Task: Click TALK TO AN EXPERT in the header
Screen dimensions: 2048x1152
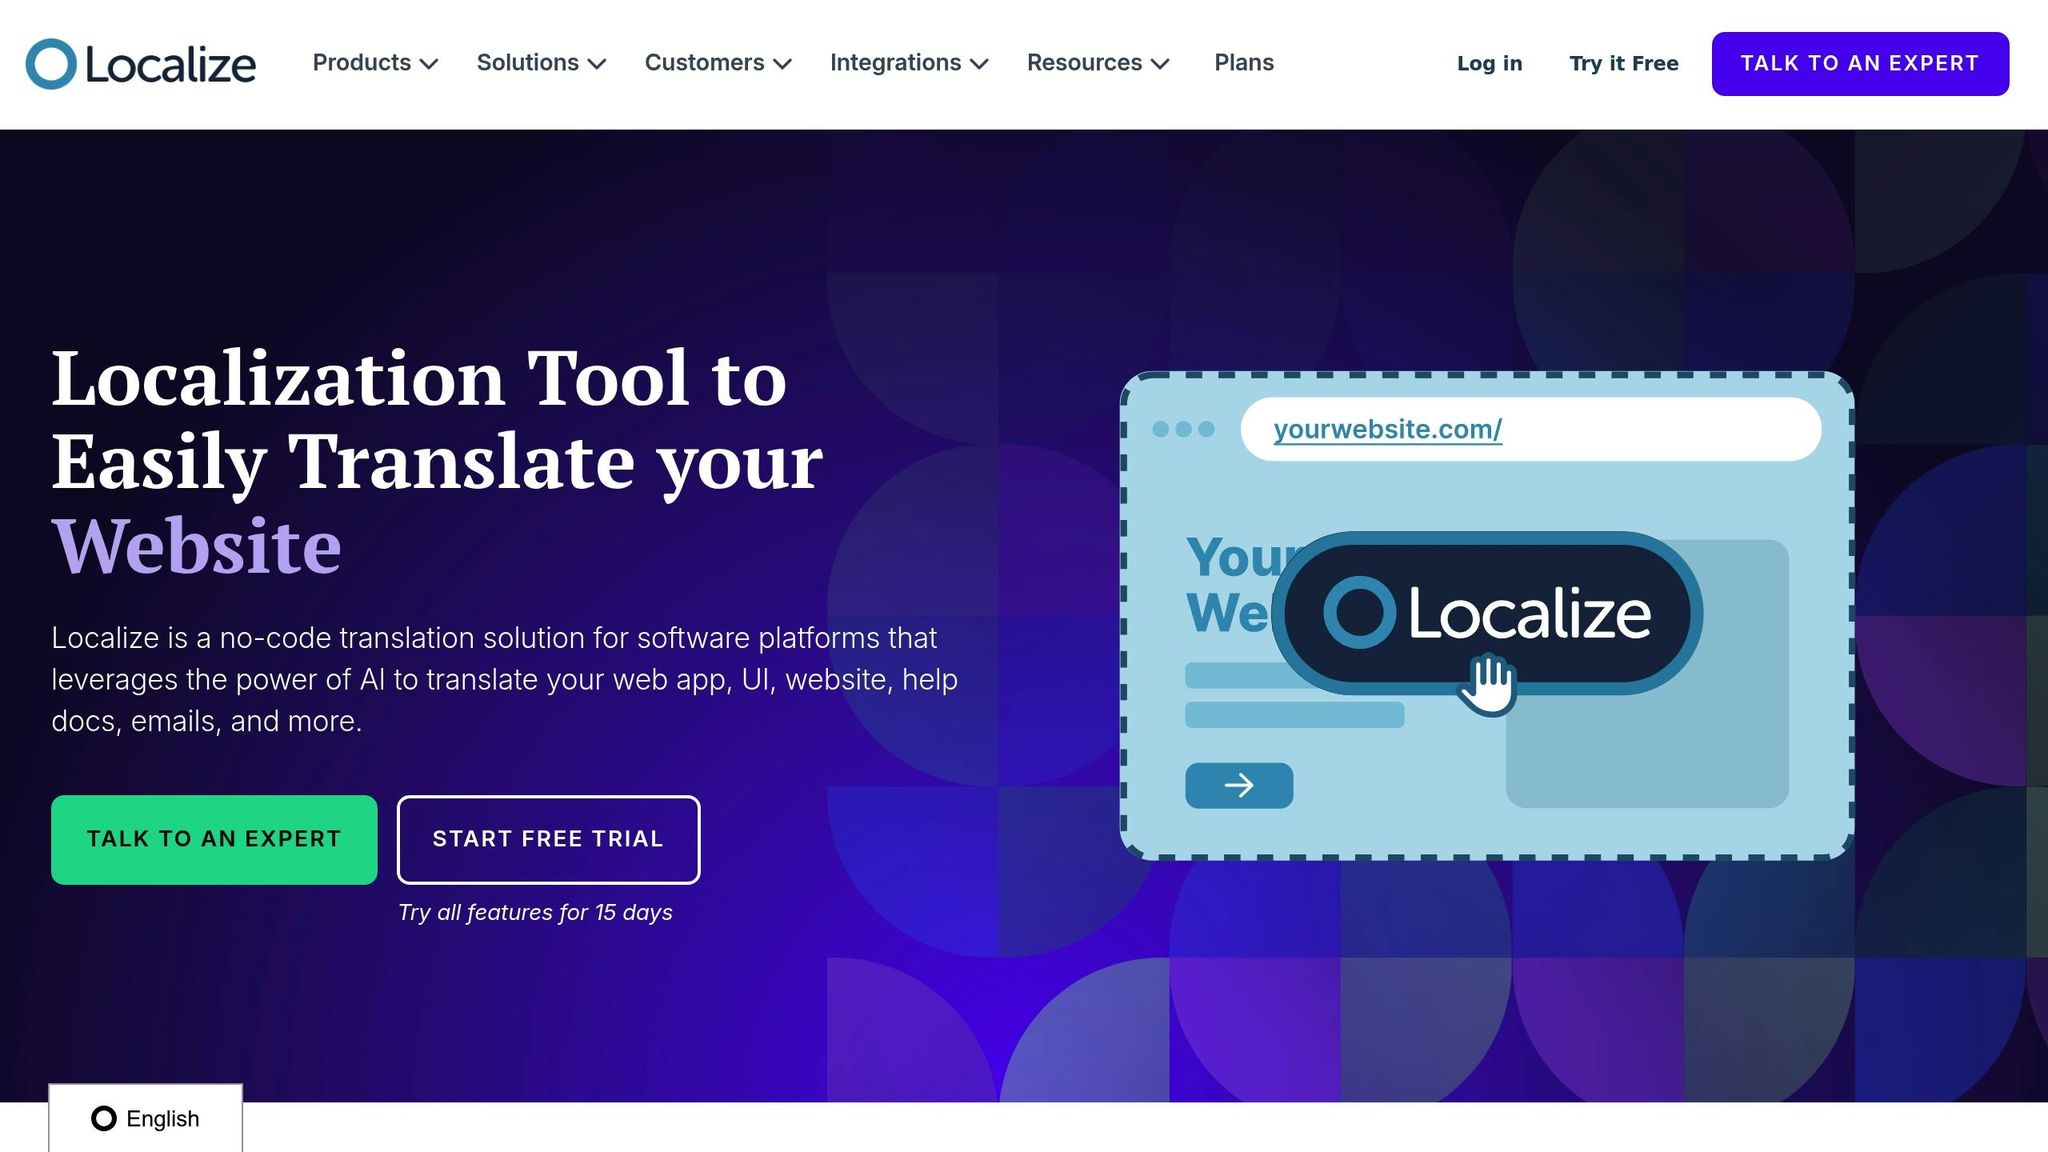Action: point(1859,63)
